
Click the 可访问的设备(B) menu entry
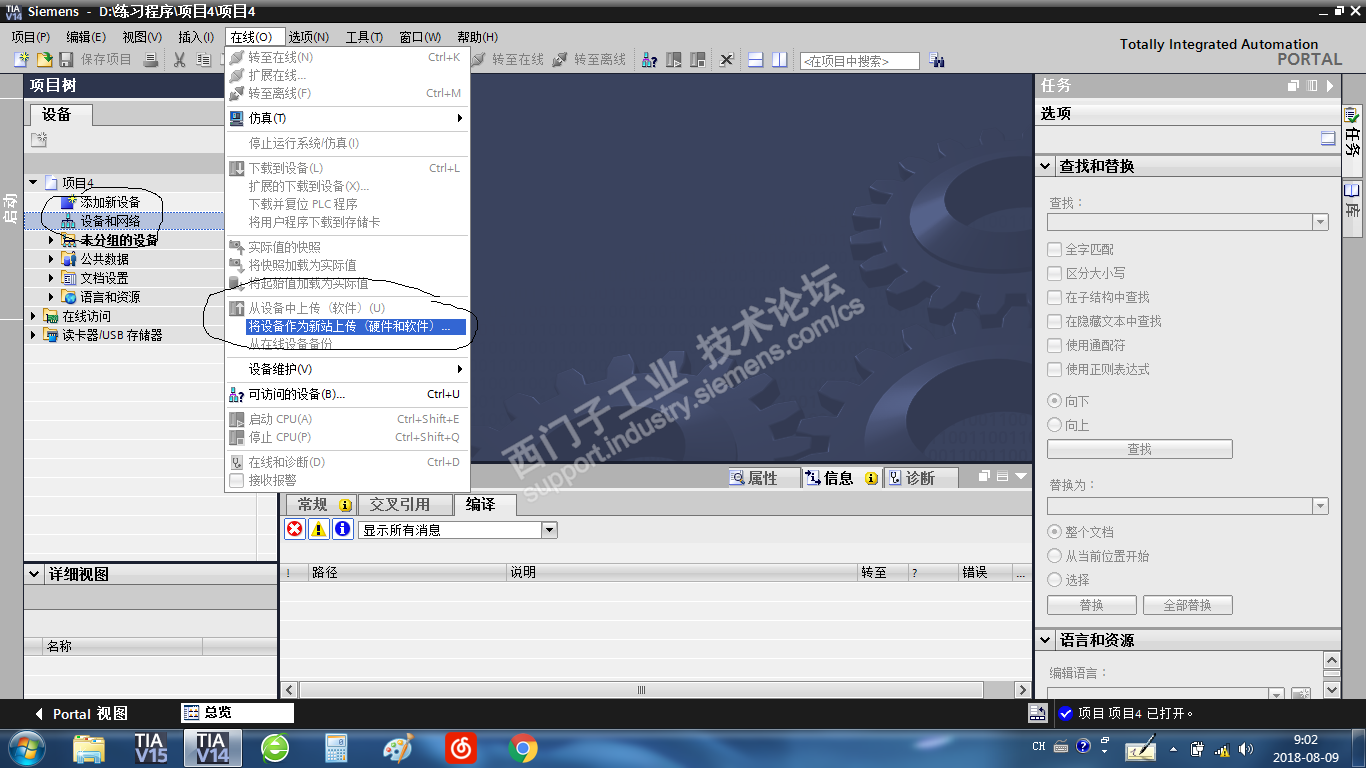pos(347,394)
